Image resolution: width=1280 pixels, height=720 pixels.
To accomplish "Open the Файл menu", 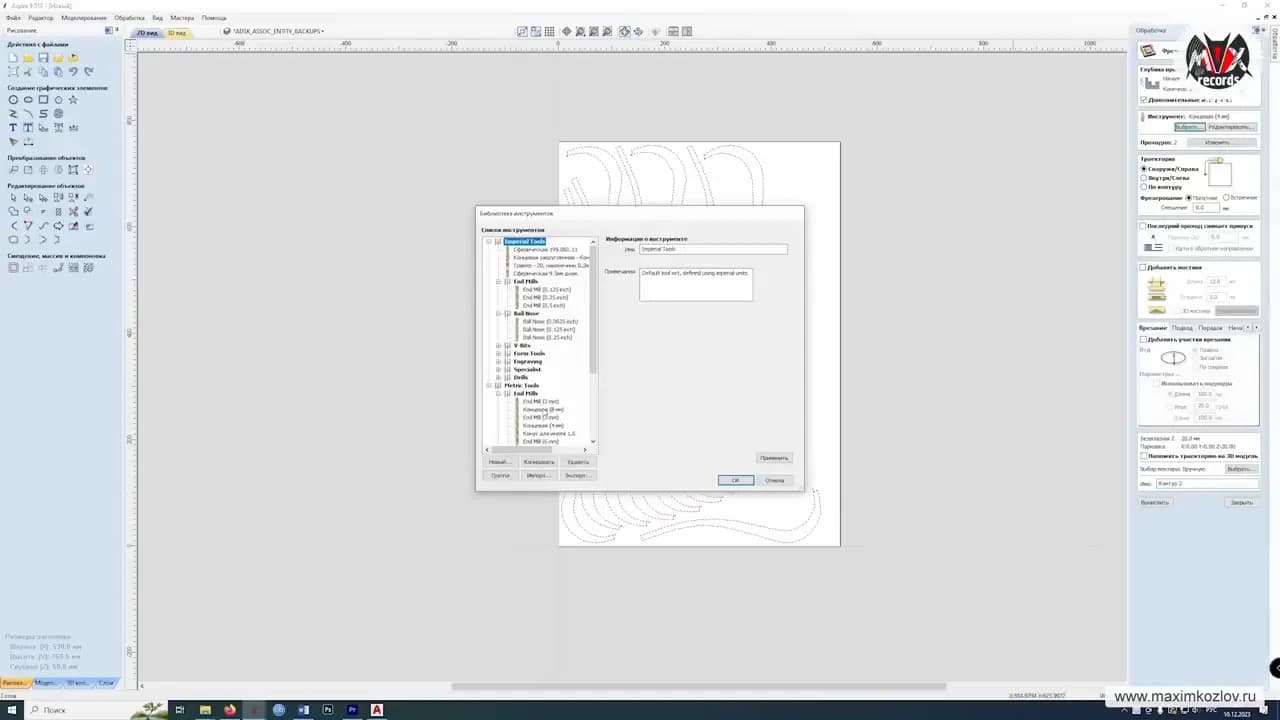I will 14,18.
